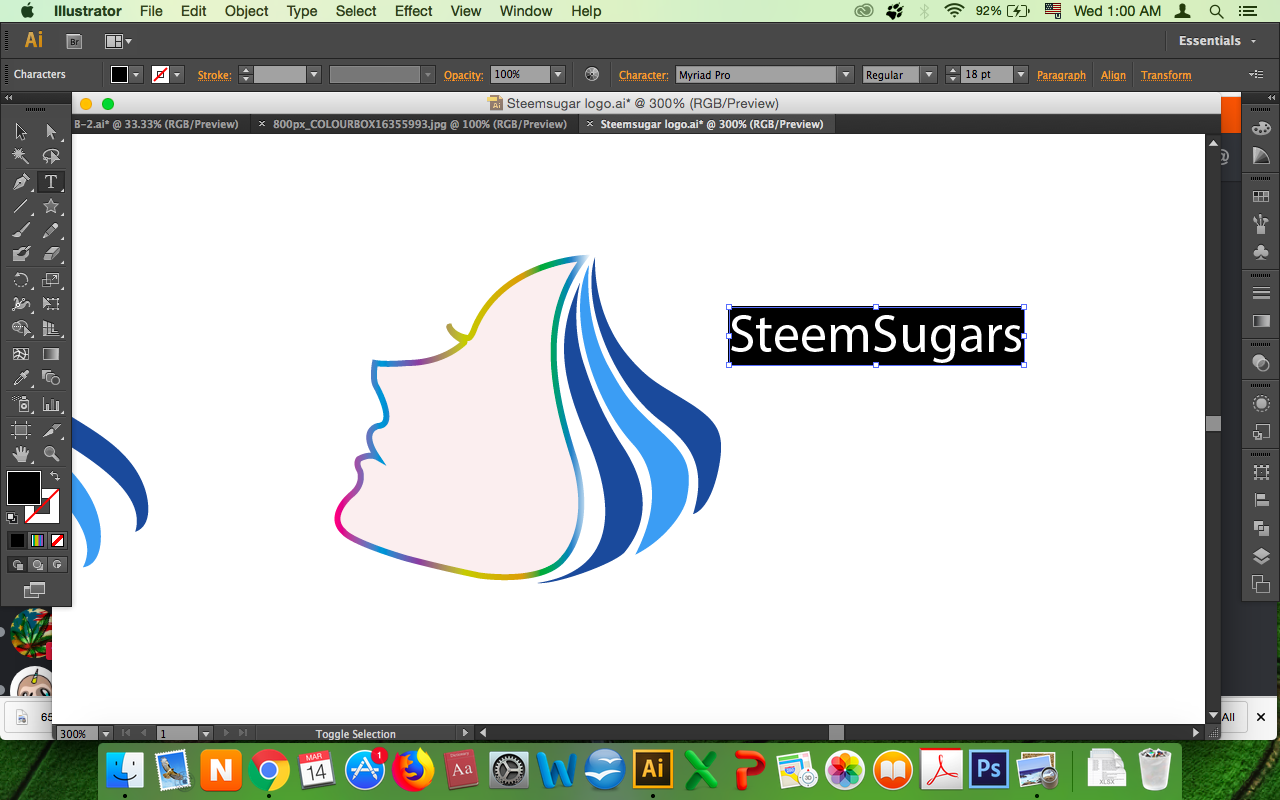Image resolution: width=1280 pixels, height=800 pixels.
Task: Reset default fill and stroke
Action: point(12,518)
